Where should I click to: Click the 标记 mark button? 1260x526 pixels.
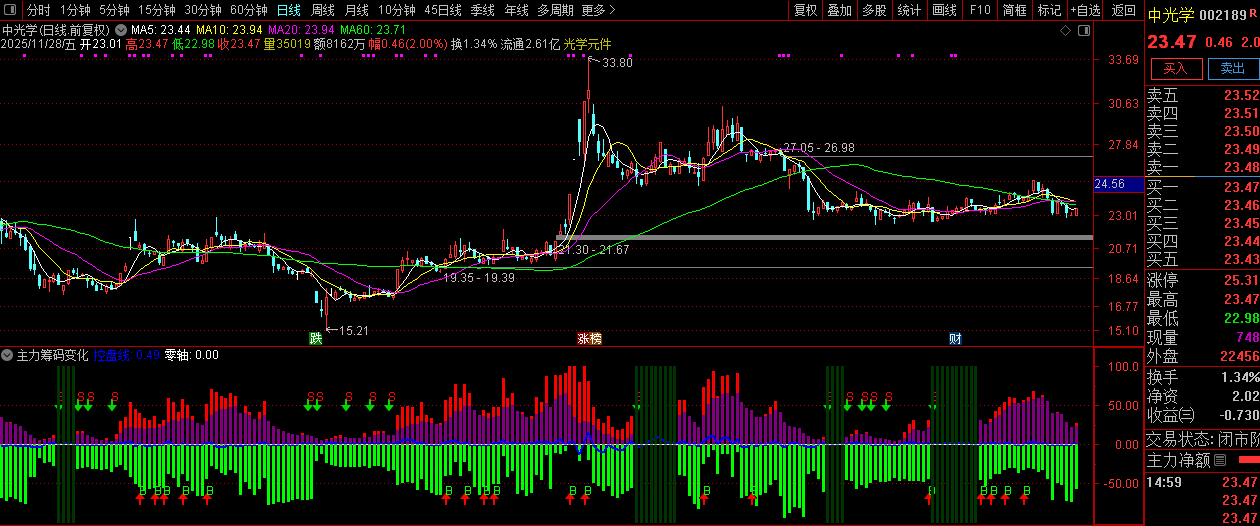coord(1049,10)
